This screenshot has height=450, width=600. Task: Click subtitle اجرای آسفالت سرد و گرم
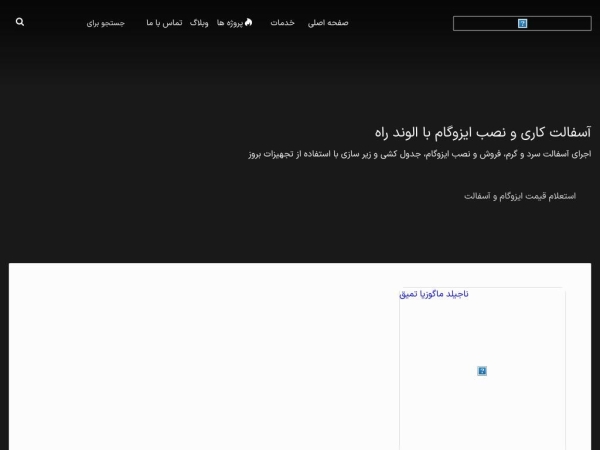pos(420,154)
